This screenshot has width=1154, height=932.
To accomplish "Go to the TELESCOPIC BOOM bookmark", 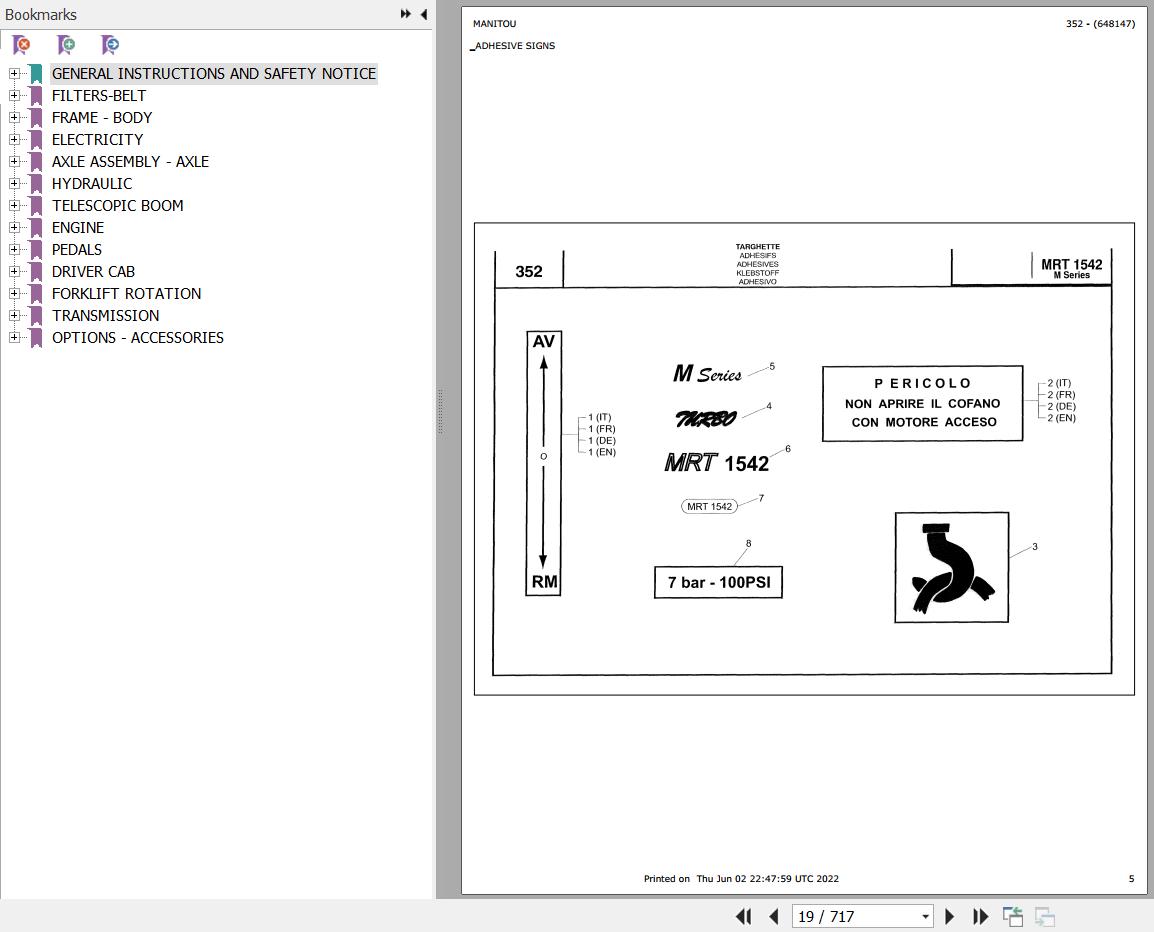I will pos(118,205).
